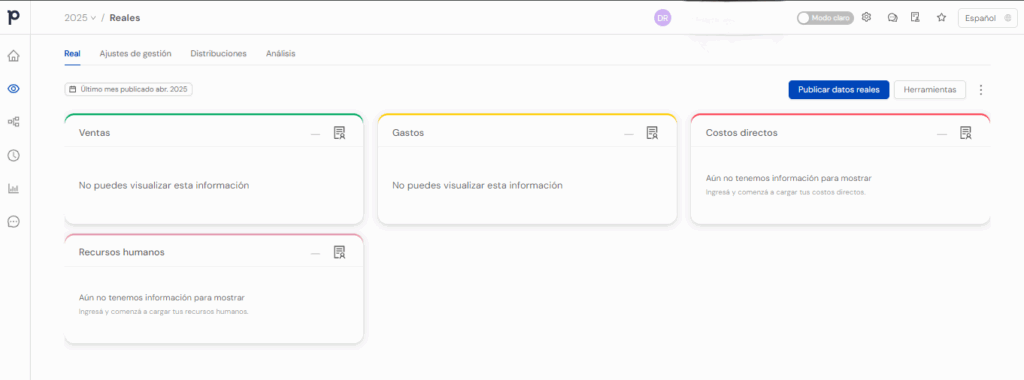Image resolution: width=1024 pixels, height=380 pixels.
Task: Open the hierarchy structure icon in the sidebar
Action: (x=13, y=121)
